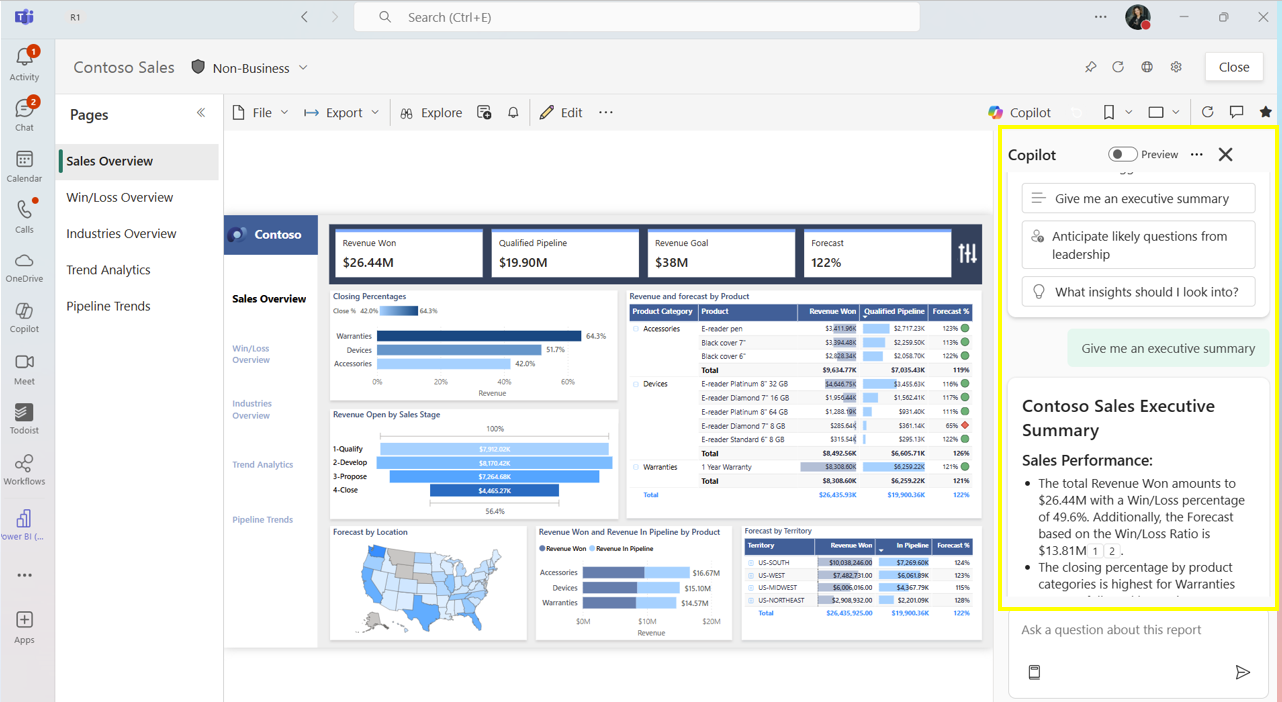The image size is (1282, 702).
Task: Select Anticipate likely questions from leadership
Action: [1137, 244]
